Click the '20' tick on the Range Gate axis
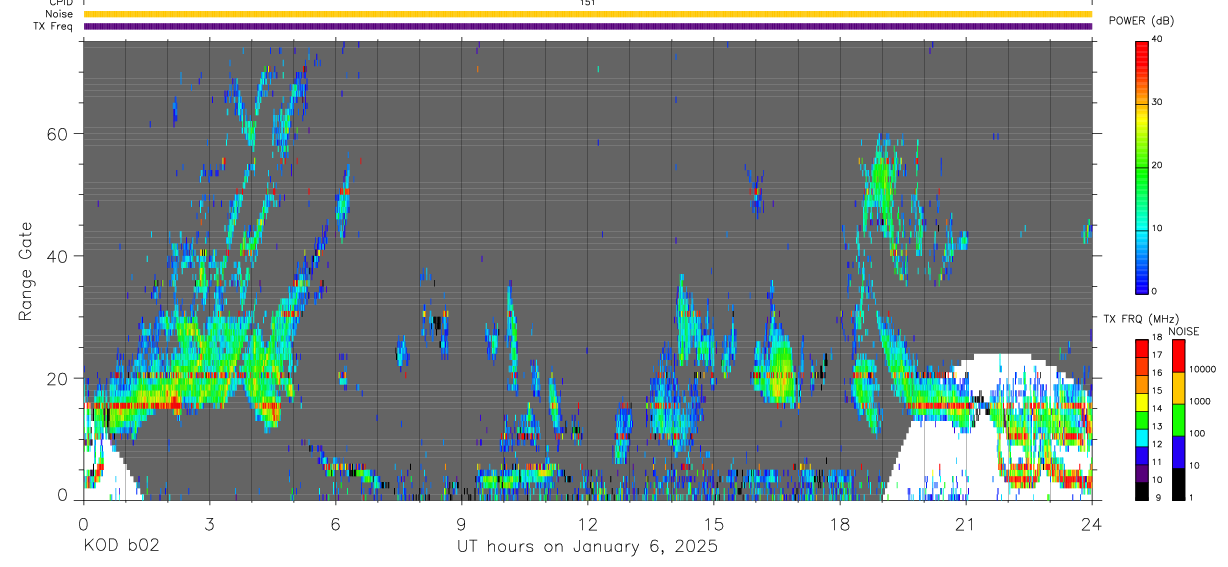 58,378
